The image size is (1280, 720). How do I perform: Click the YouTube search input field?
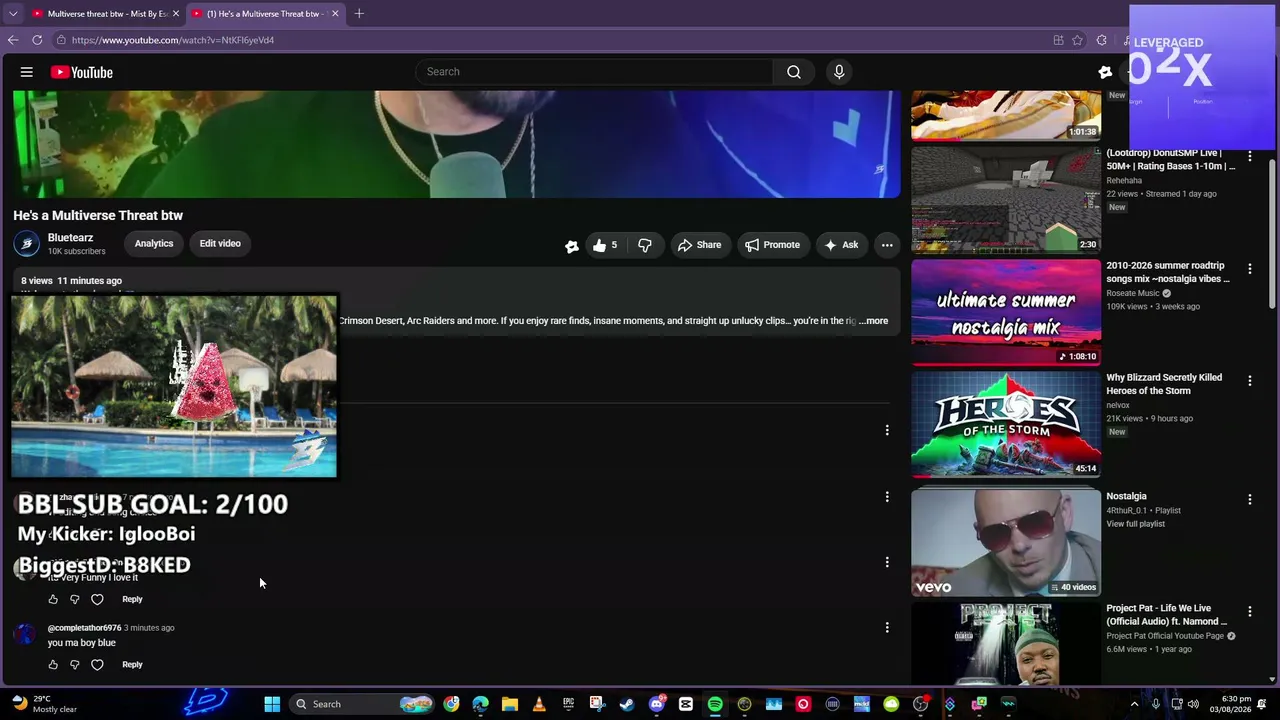(594, 72)
